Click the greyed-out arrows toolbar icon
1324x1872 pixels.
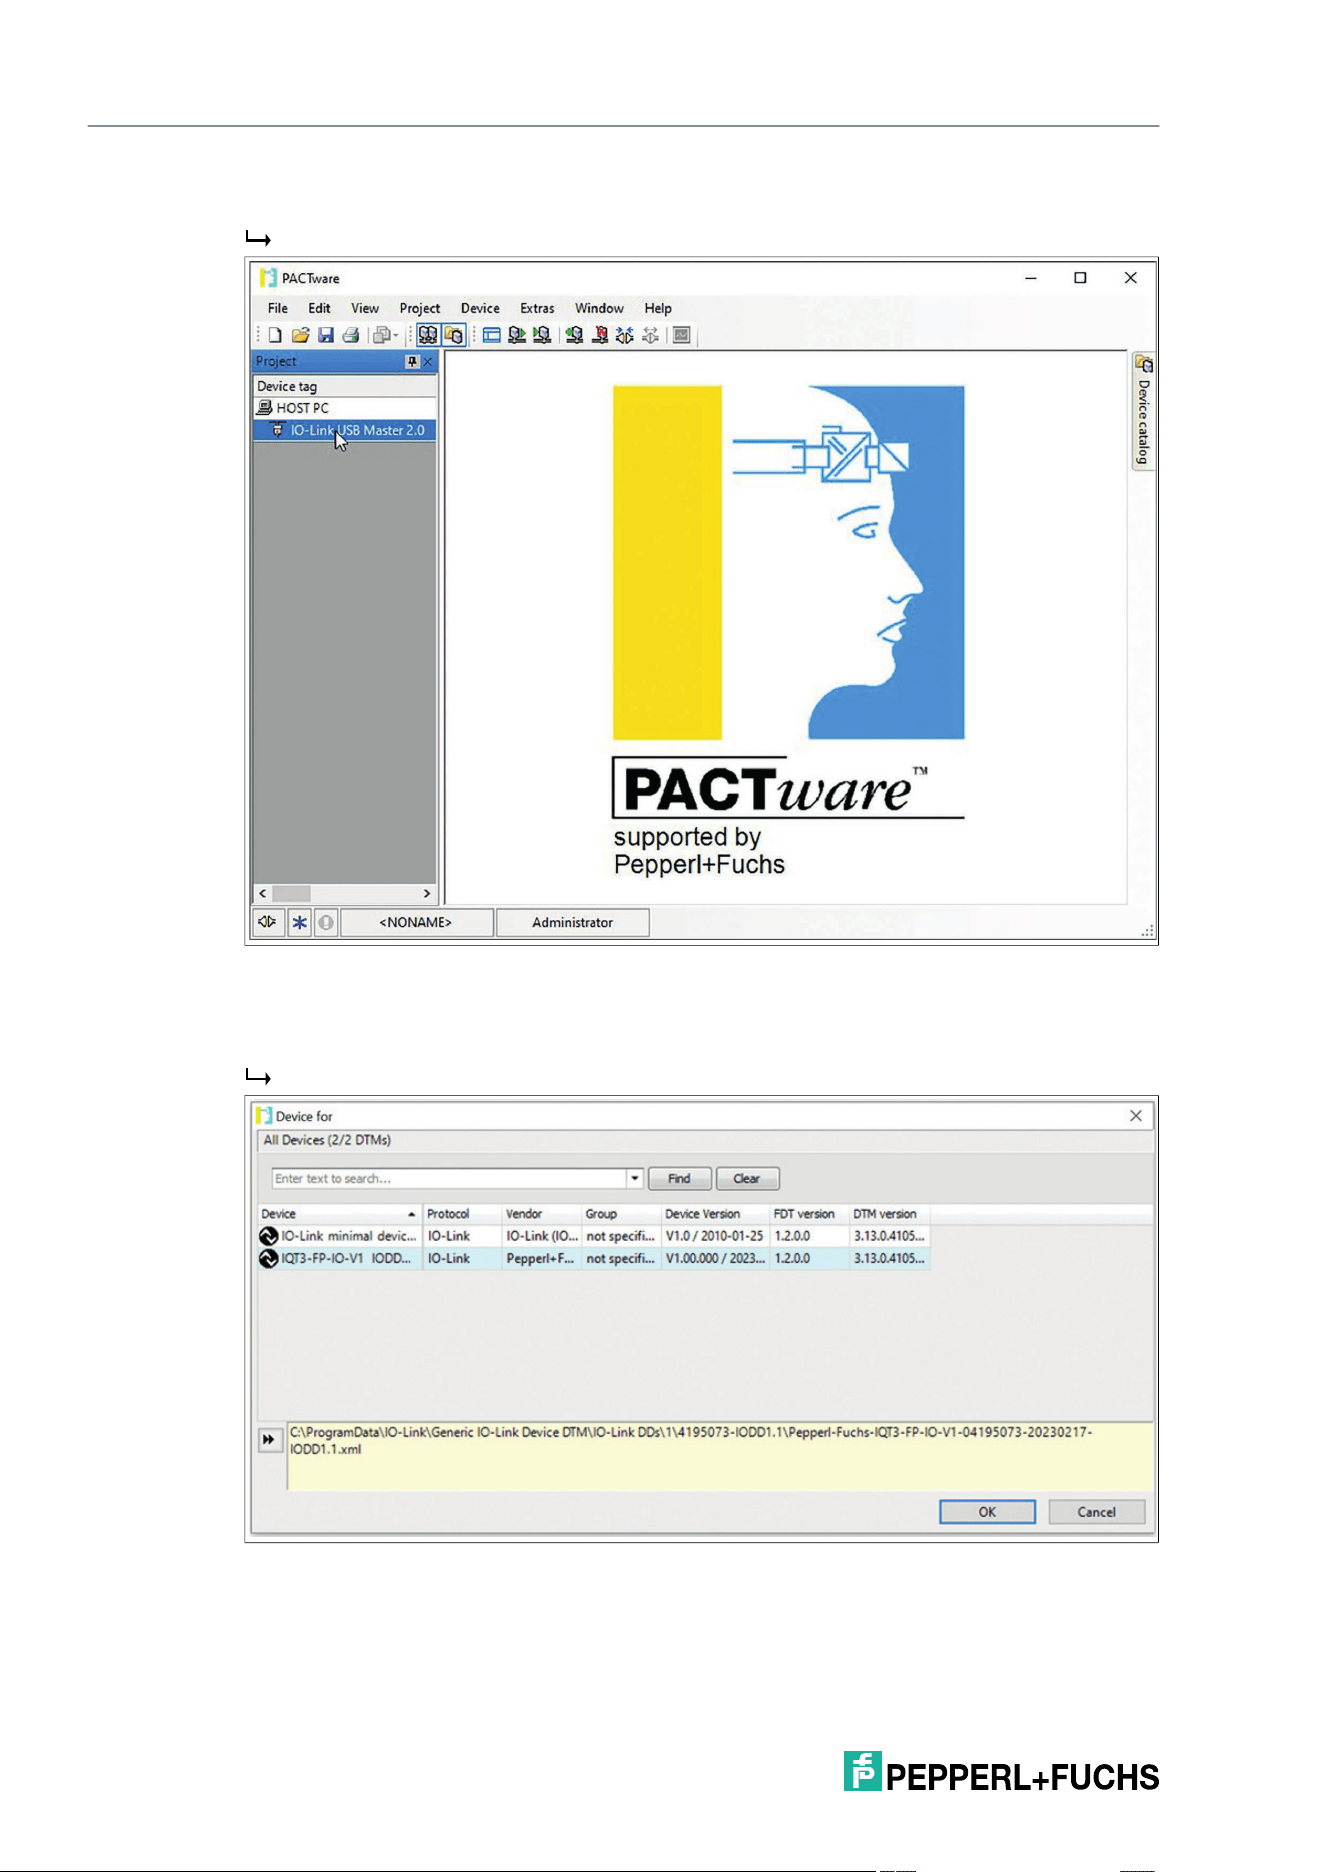tap(650, 335)
